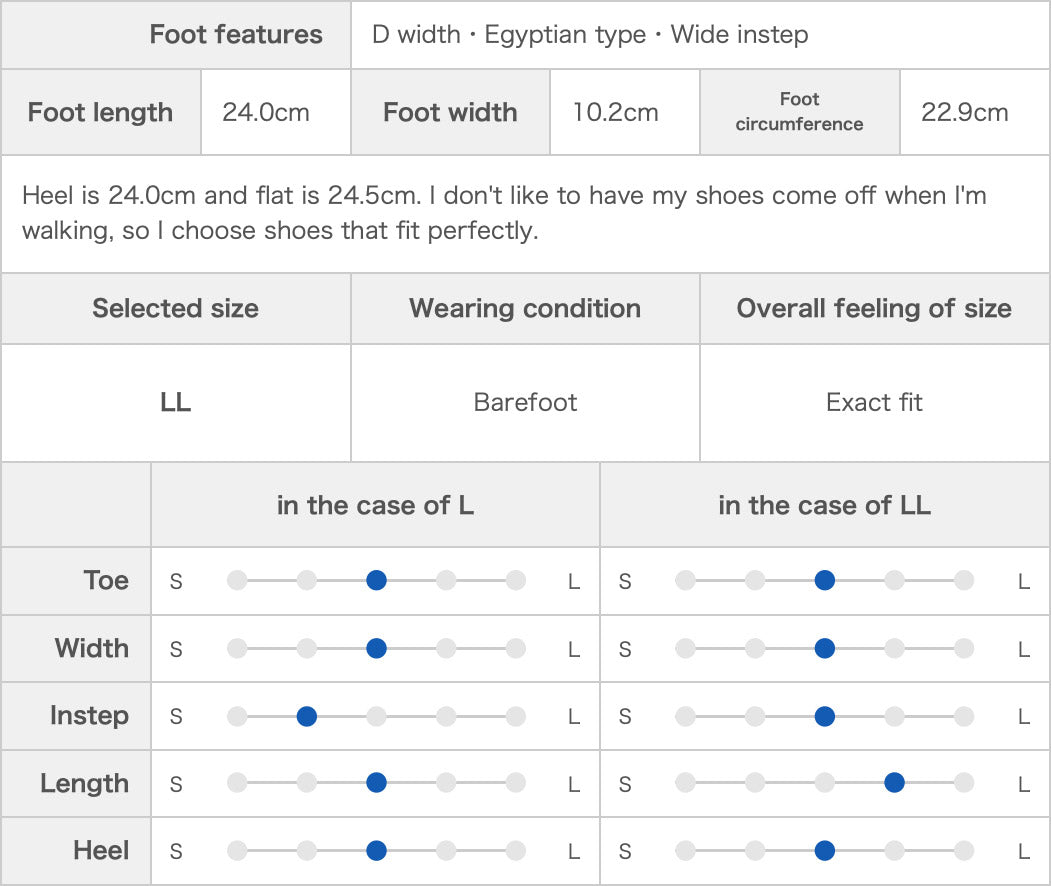The width and height of the screenshot is (1051, 886).
Task: Select the blue dot in LL Length row
Action: tap(894, 782)
